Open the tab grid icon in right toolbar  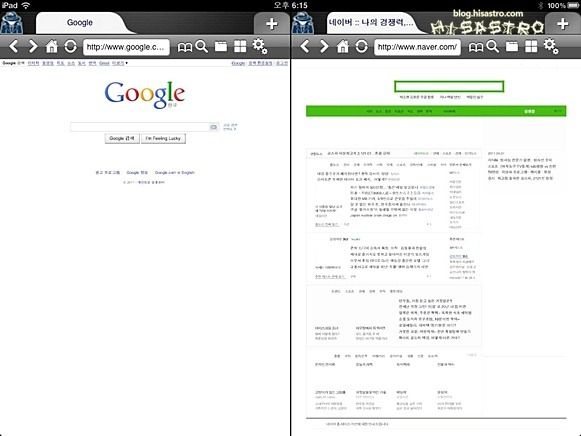pyautogui.click(x=531, y=47)
